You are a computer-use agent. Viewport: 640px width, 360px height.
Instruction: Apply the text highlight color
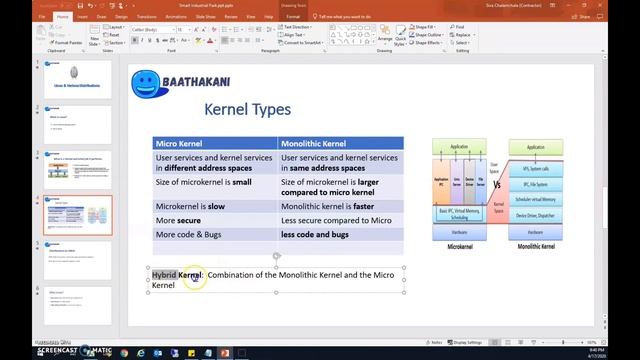pyautogui.click(x=198, y=40)
